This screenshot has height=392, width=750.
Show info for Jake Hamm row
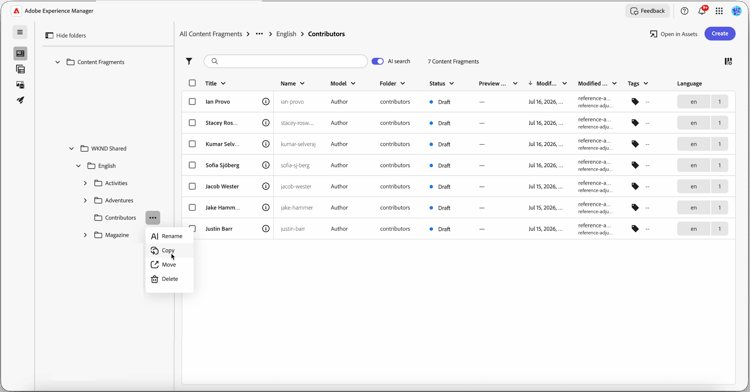point(265,207)
